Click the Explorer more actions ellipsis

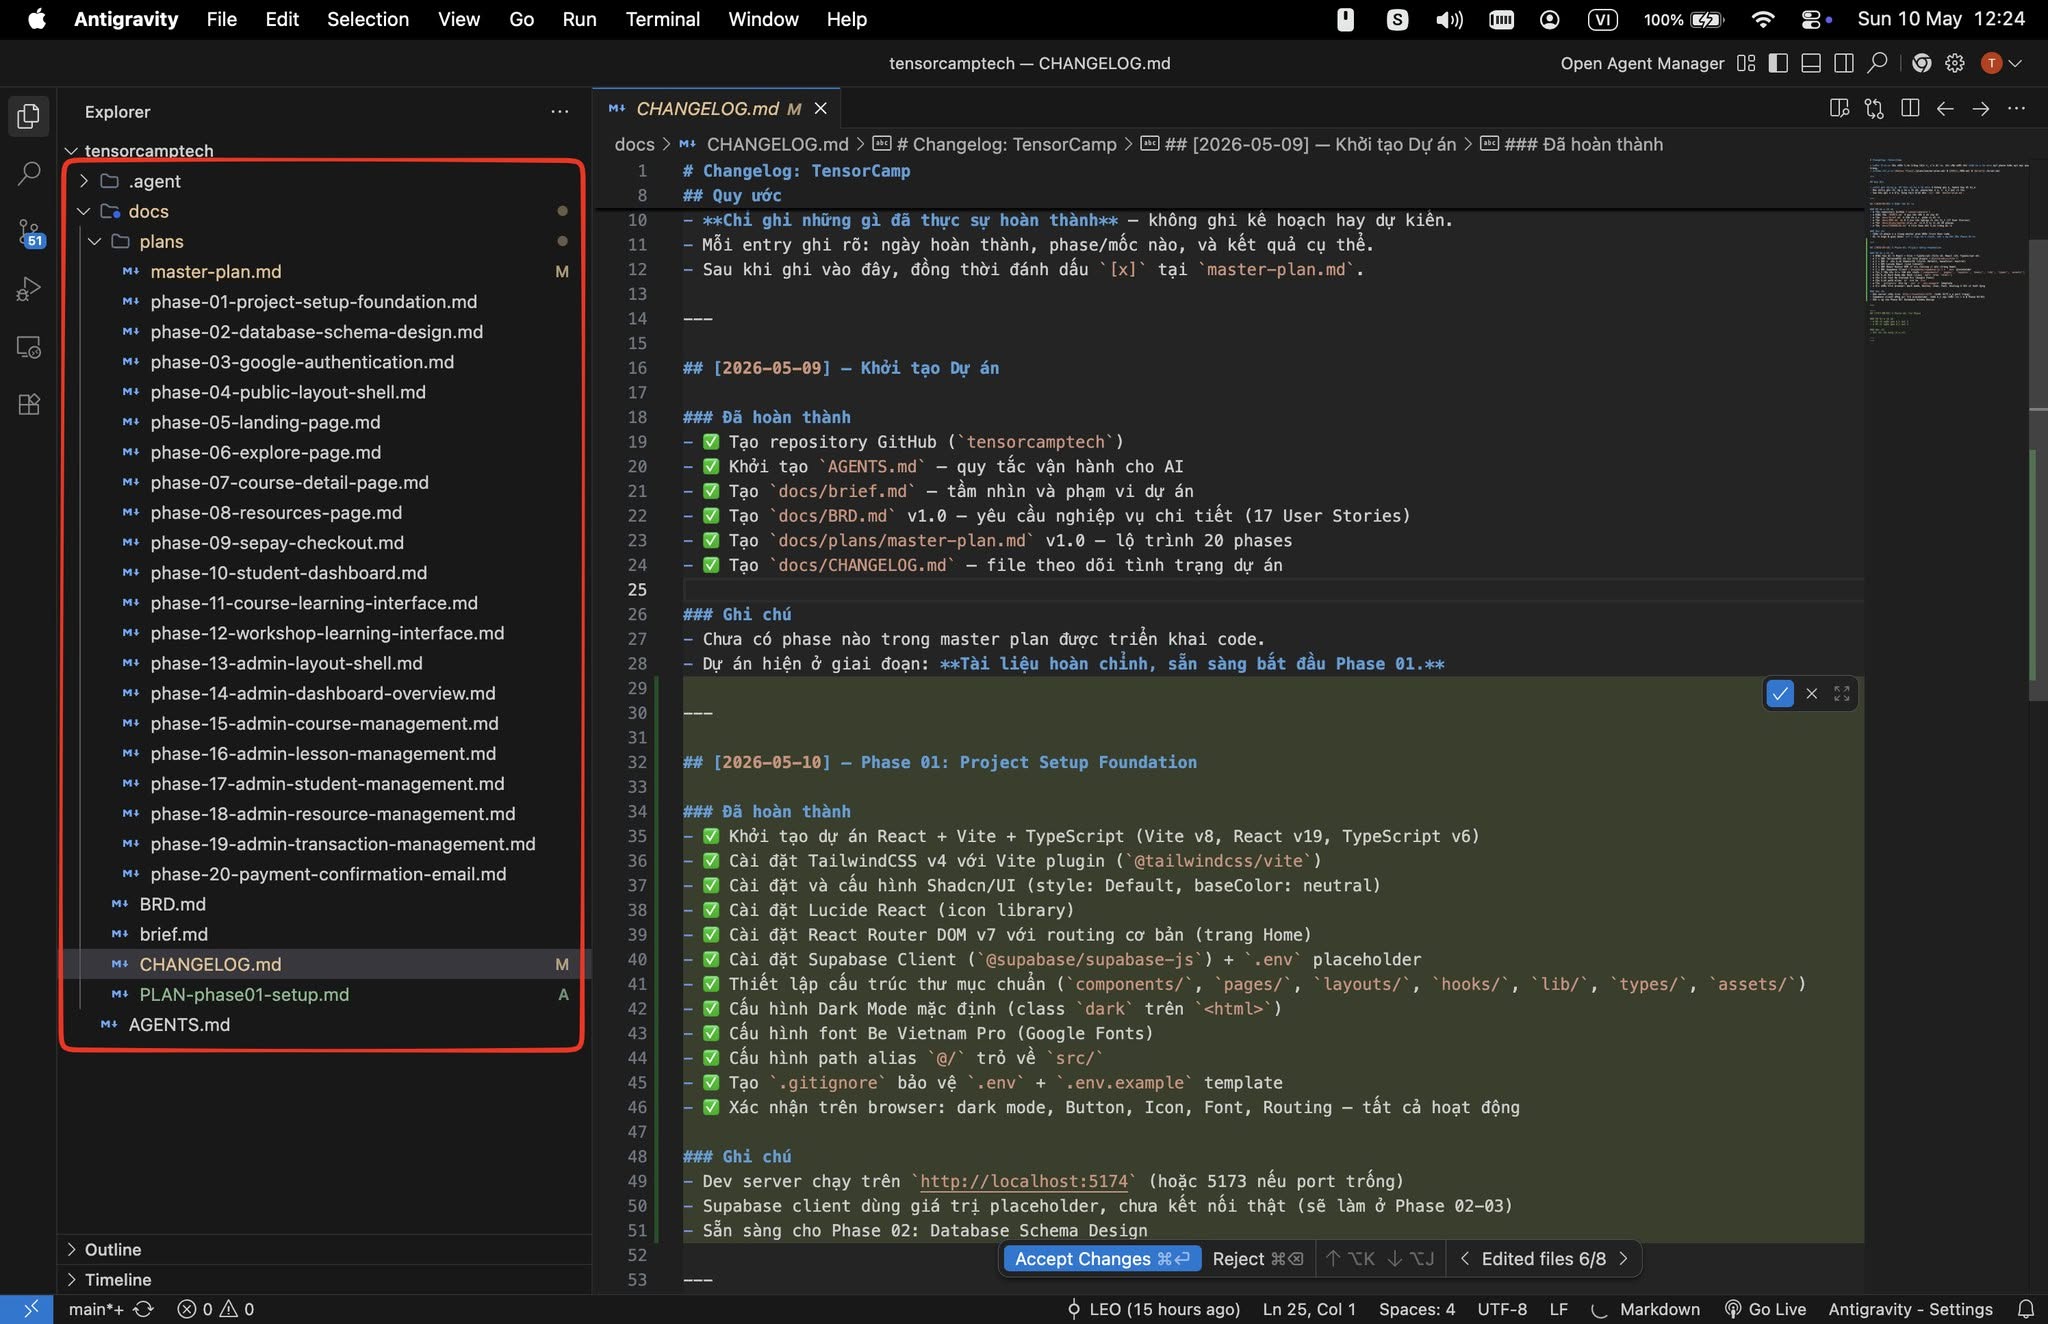click(560, 112)
